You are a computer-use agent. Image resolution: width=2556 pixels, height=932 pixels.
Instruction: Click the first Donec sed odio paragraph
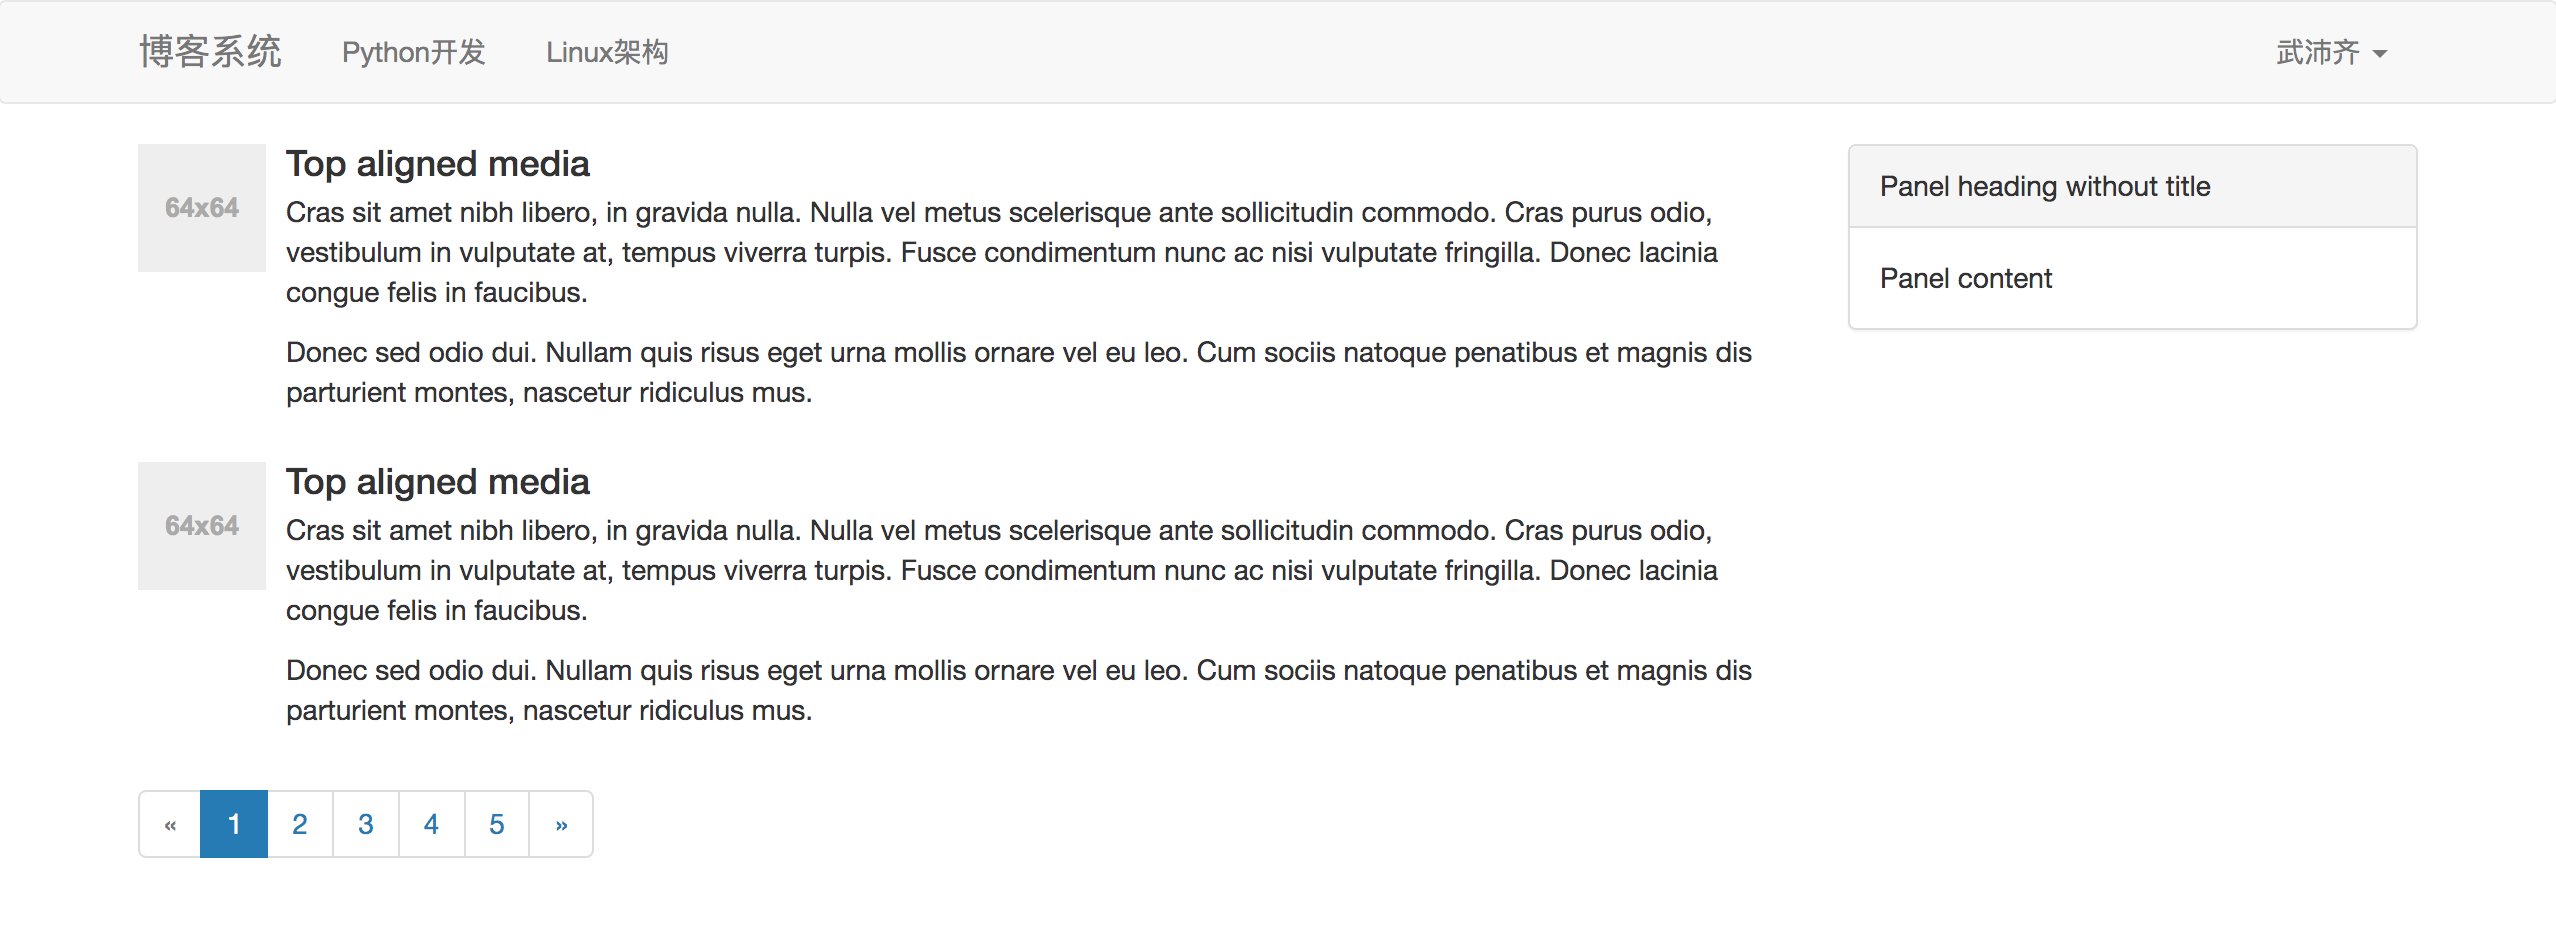1019,372
